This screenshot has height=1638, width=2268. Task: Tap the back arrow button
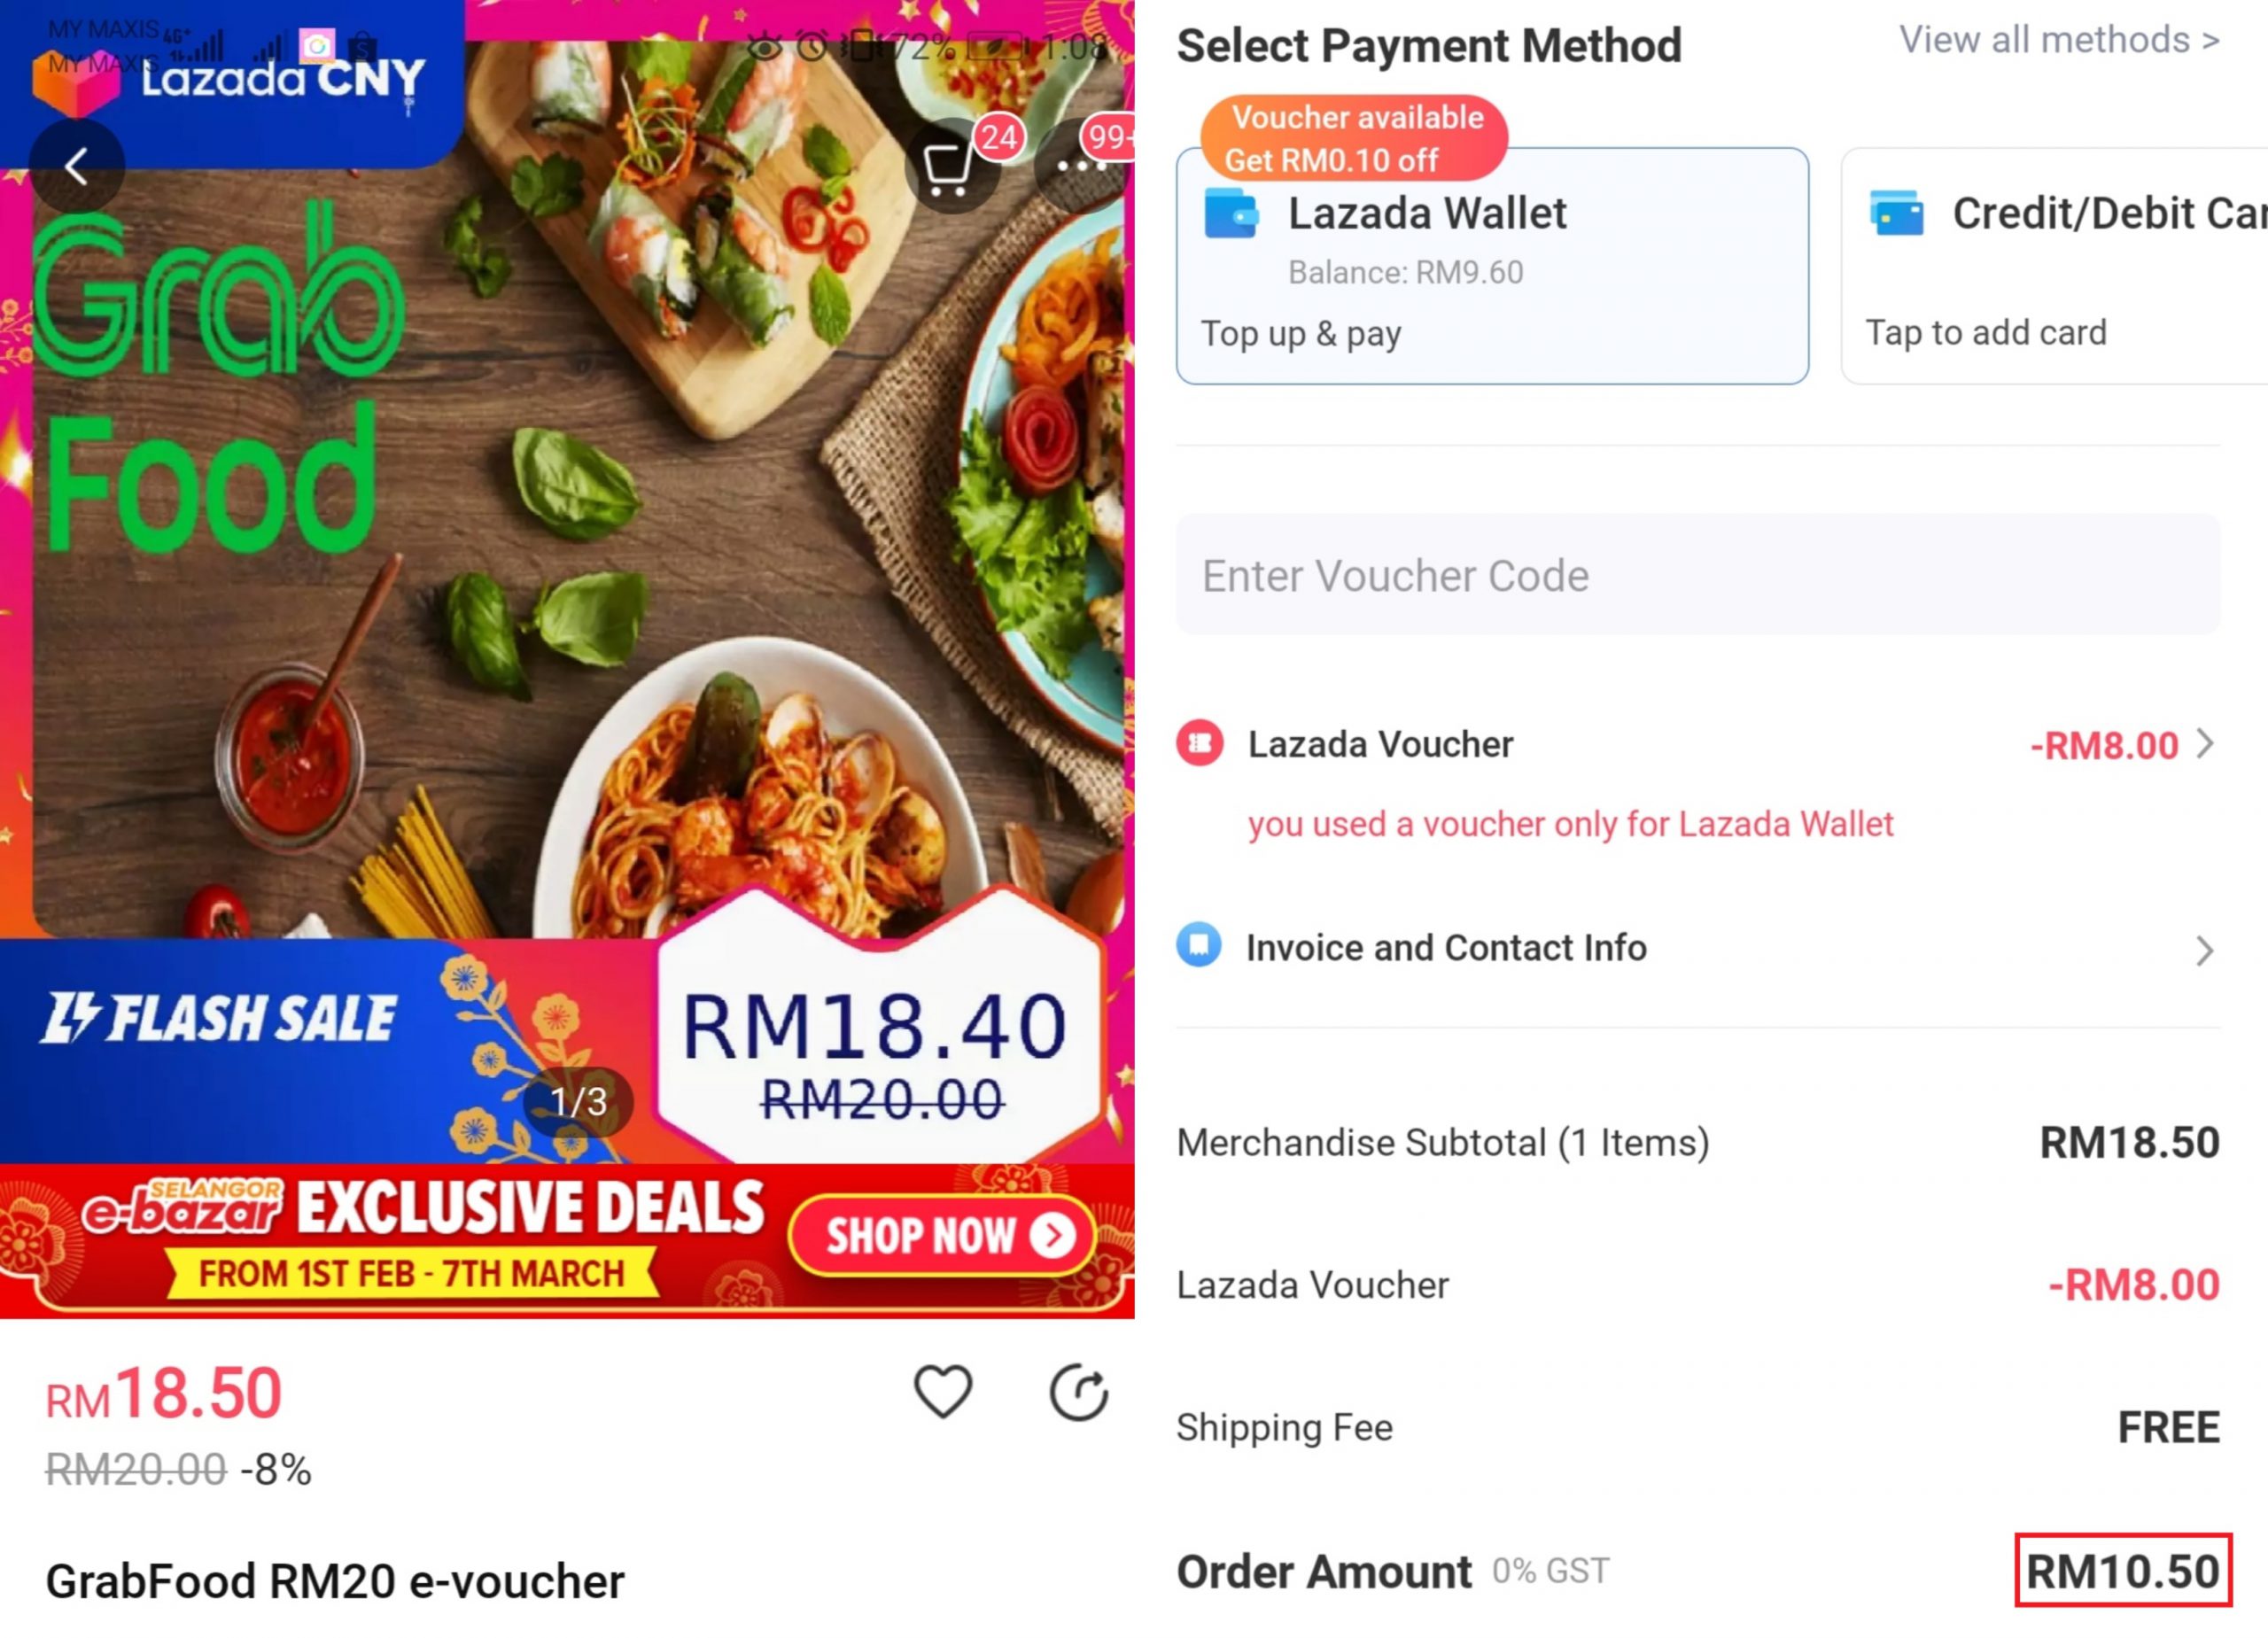tap(77, 165)
